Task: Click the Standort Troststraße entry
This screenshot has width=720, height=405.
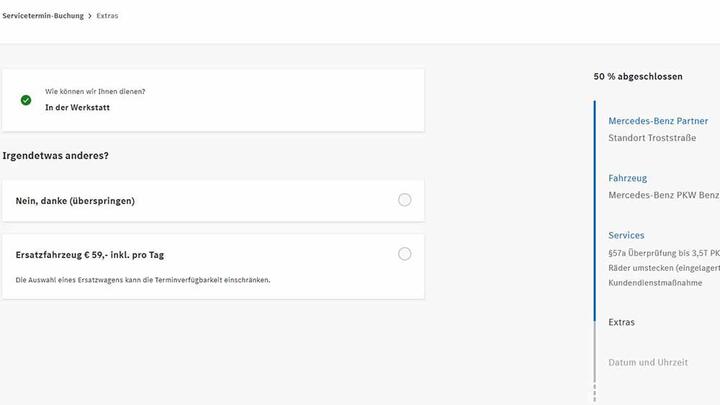Action: (x=652, y=138)
